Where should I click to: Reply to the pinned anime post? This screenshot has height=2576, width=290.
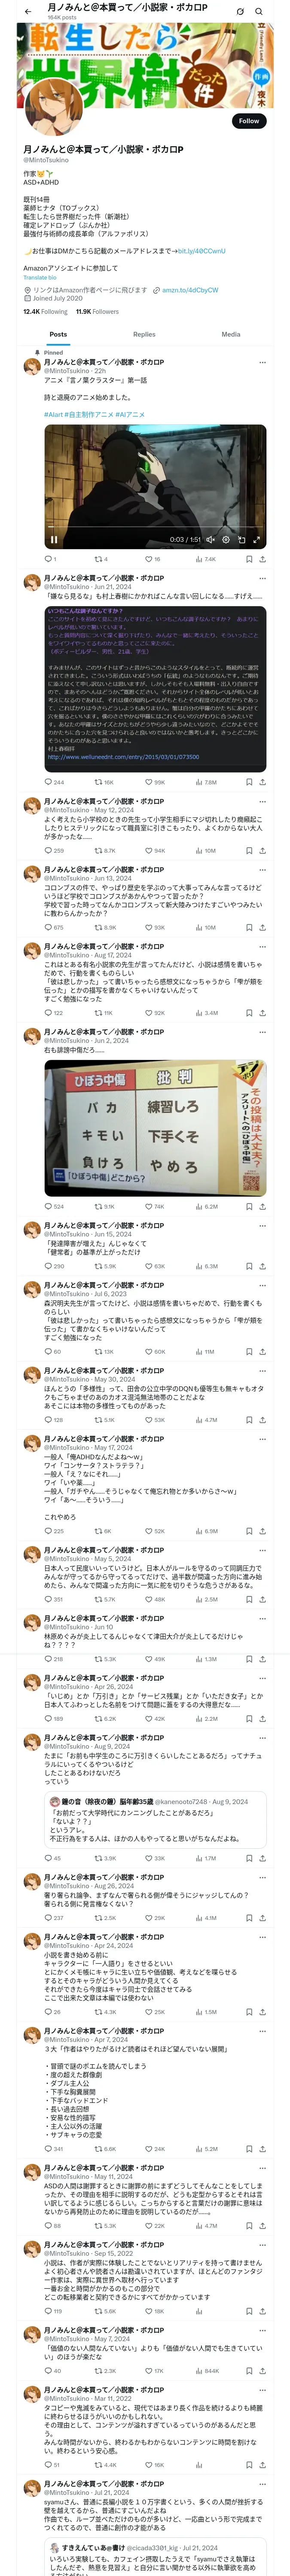[x=50, y=559]
